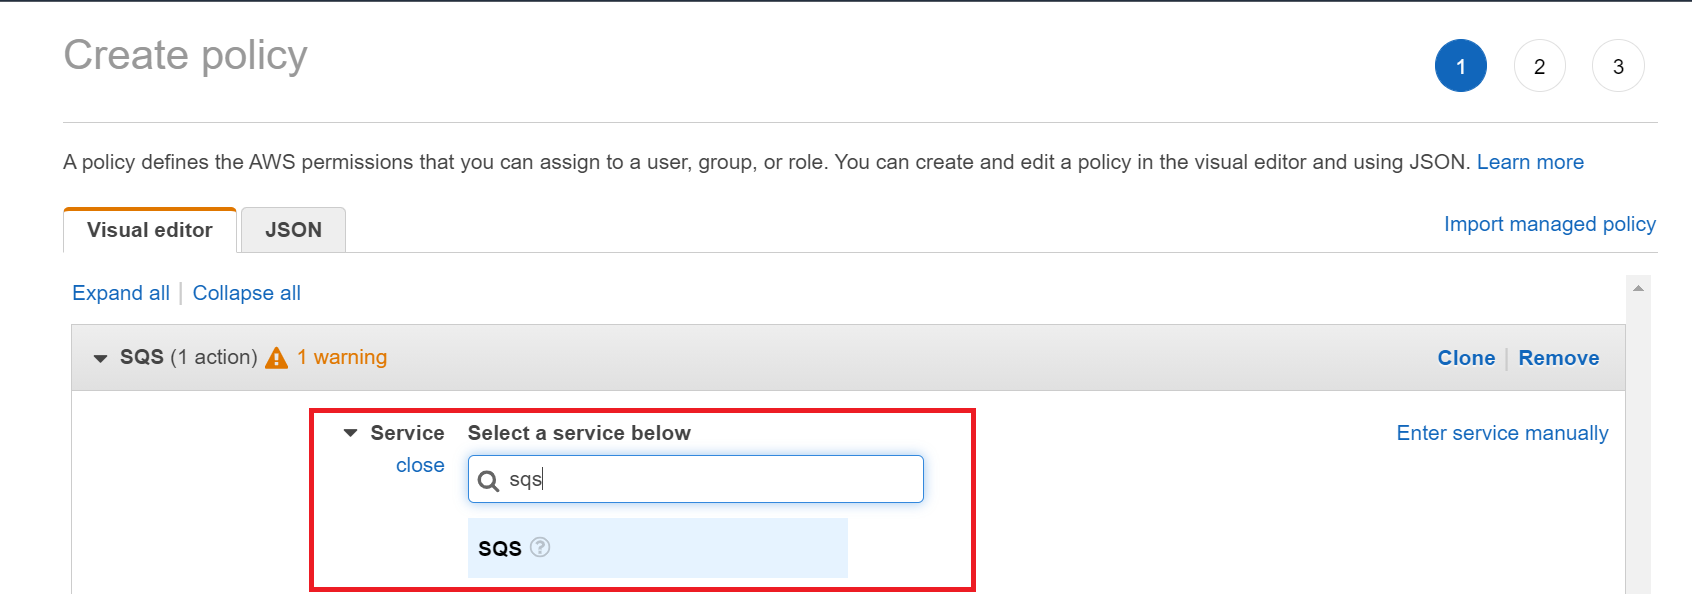Switch to the JSON tab
The height and width of the screenshot is (594, 1692).
(x=293, y=230)
